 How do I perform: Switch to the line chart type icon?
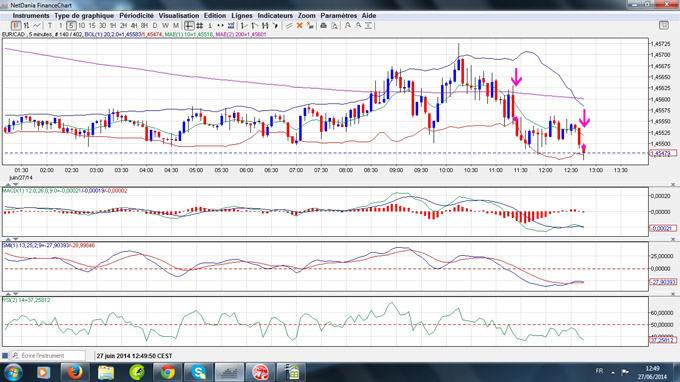click(37, 26)
